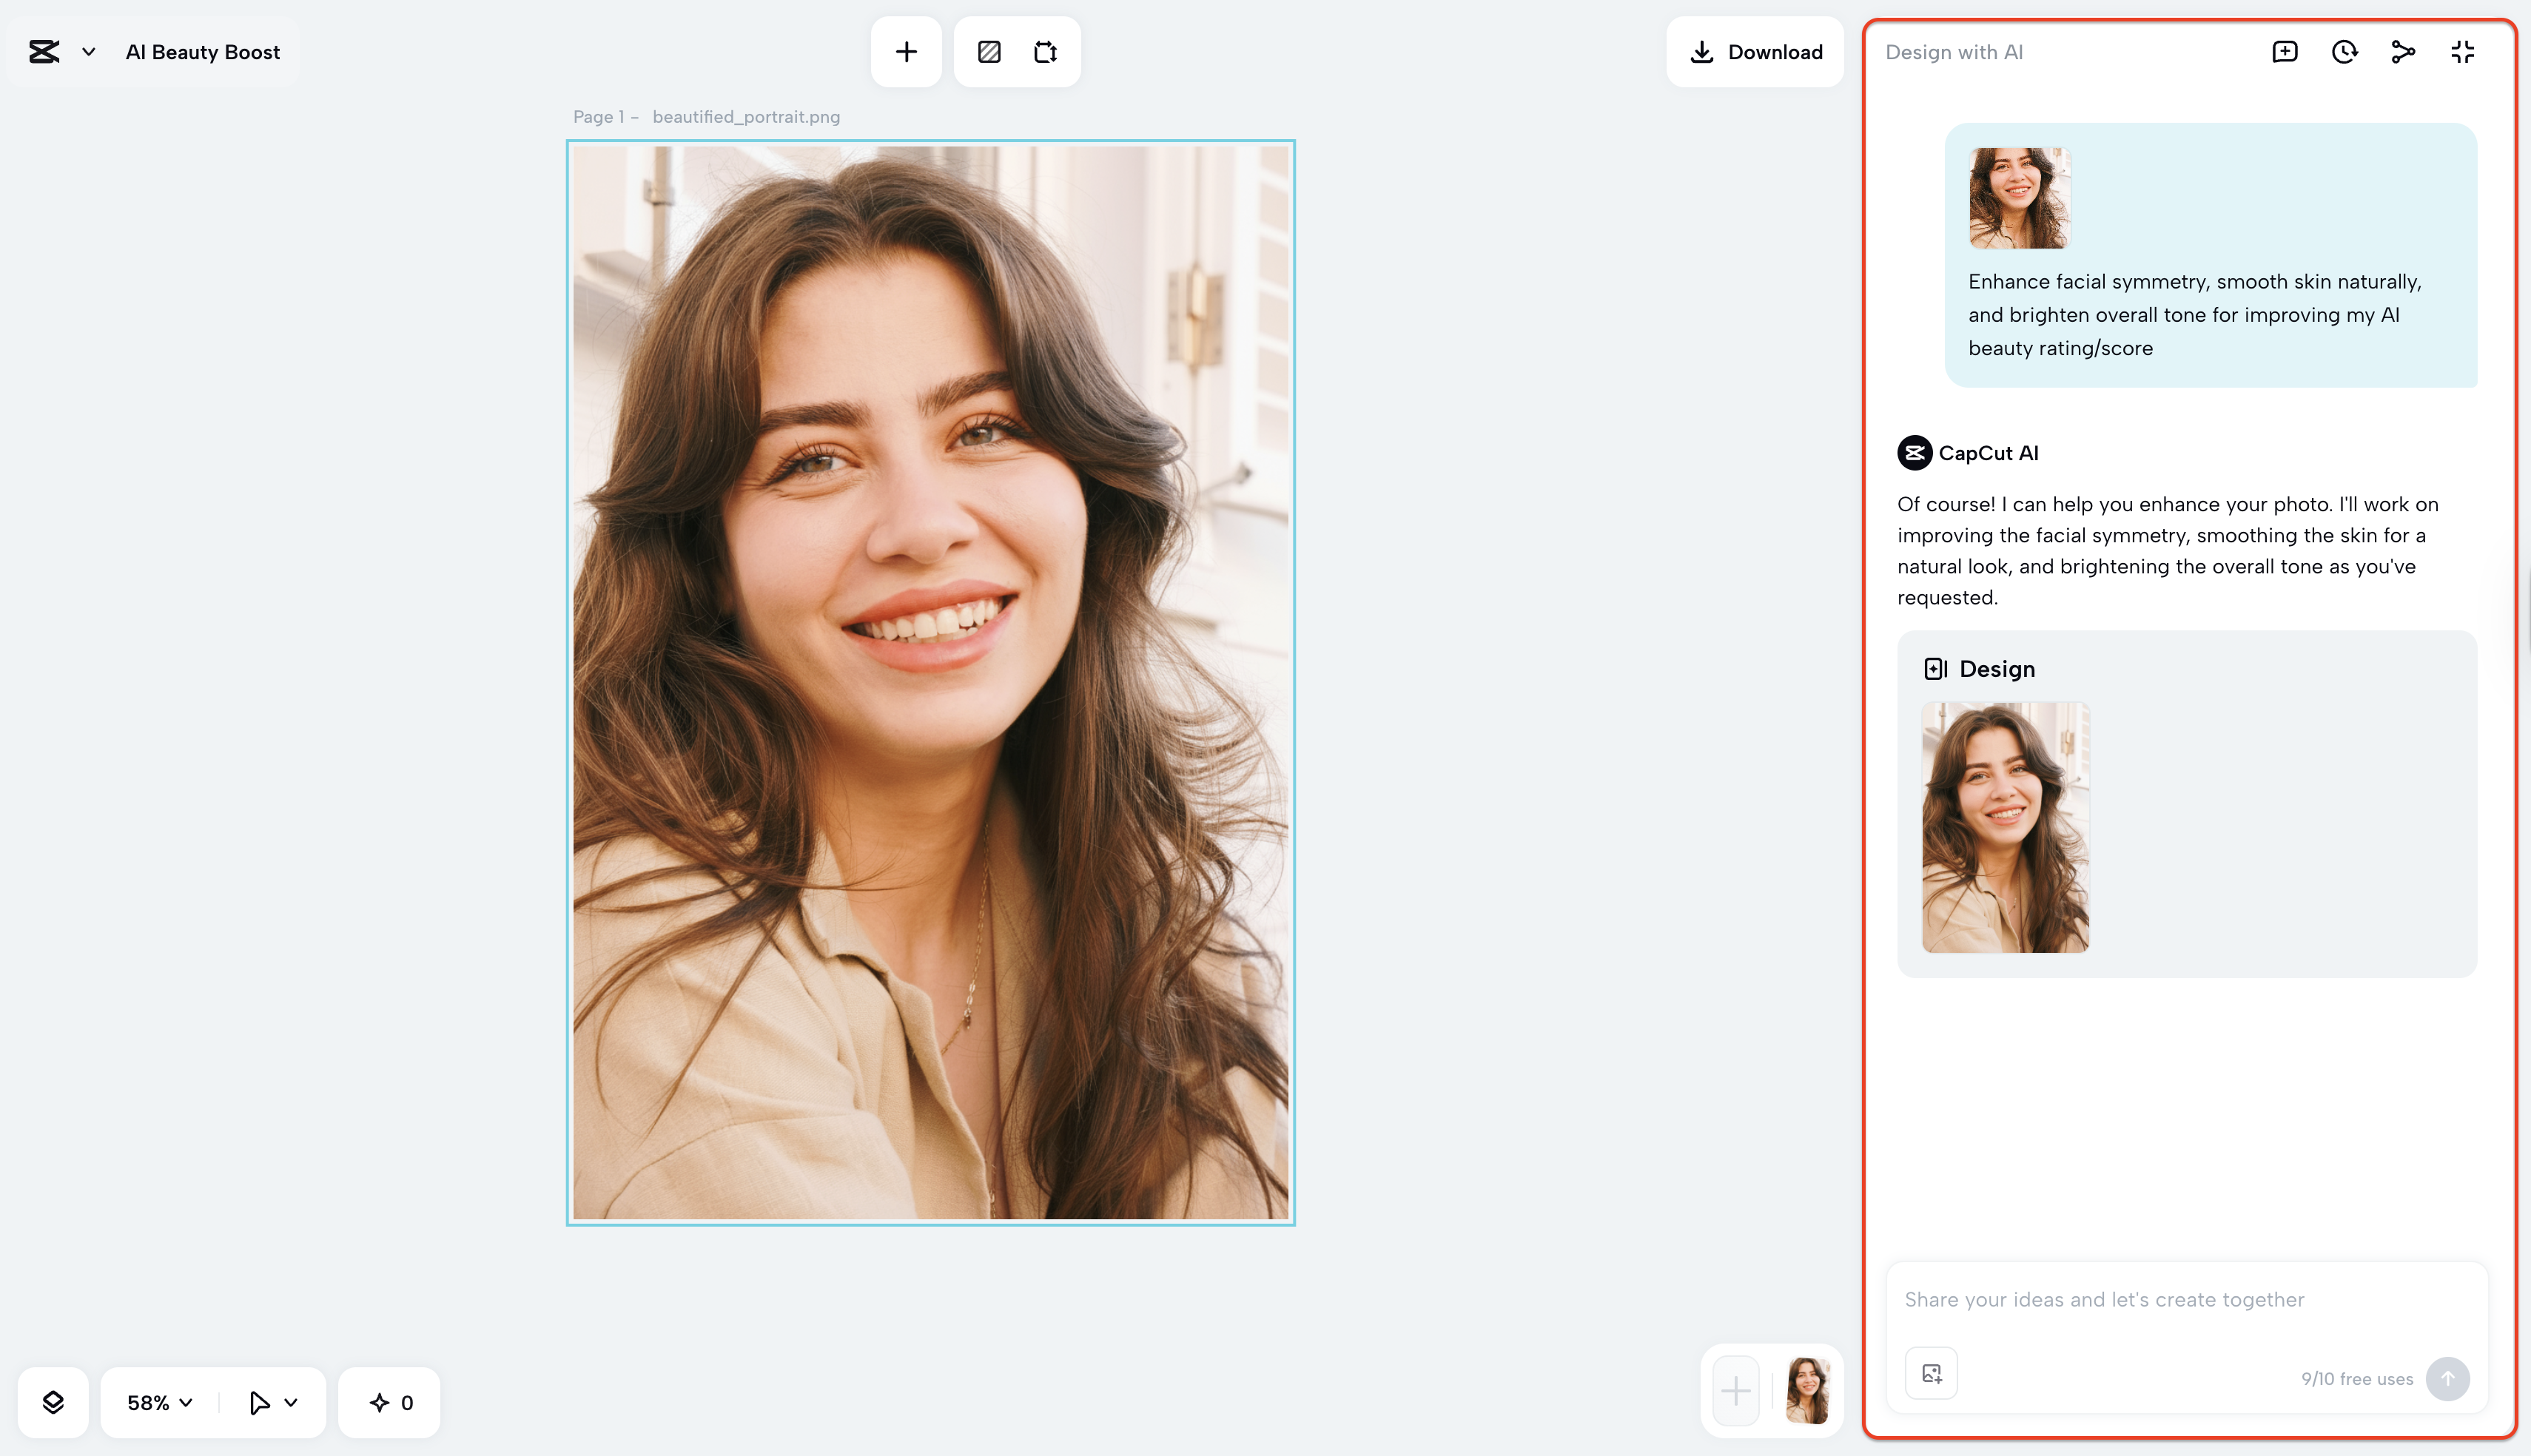Open the chat history
Viewport: 2531px width, 1456px height.
click(x=2343, y=51)
